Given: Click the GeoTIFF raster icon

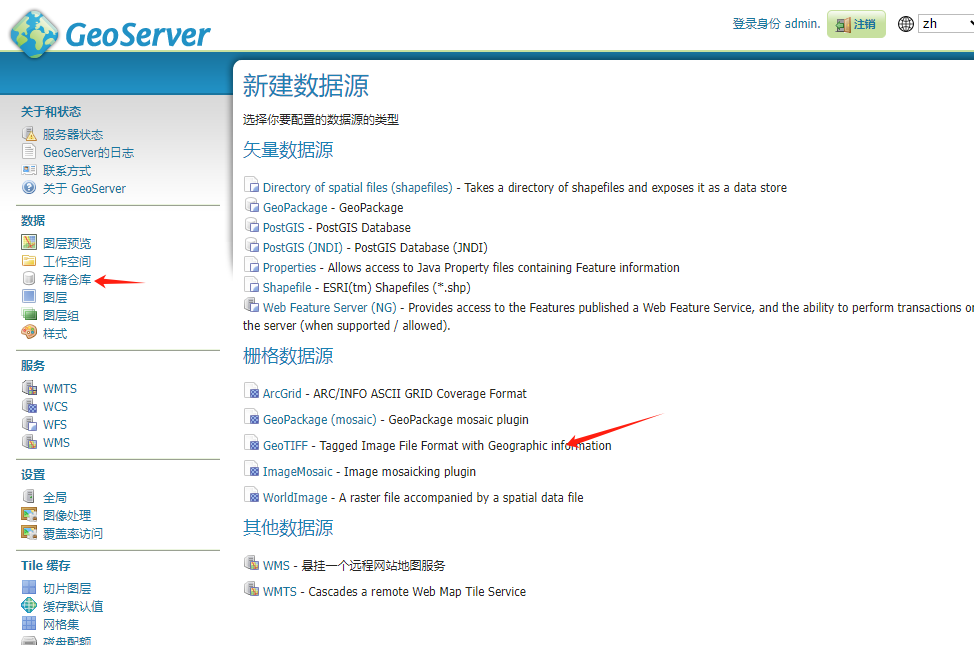Looking at the screenshot, I should [x=252, y=444].
